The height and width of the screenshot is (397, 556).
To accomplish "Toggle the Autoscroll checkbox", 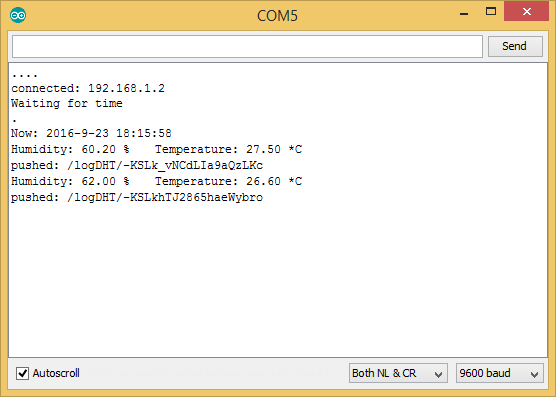I will tap(22, 373).
